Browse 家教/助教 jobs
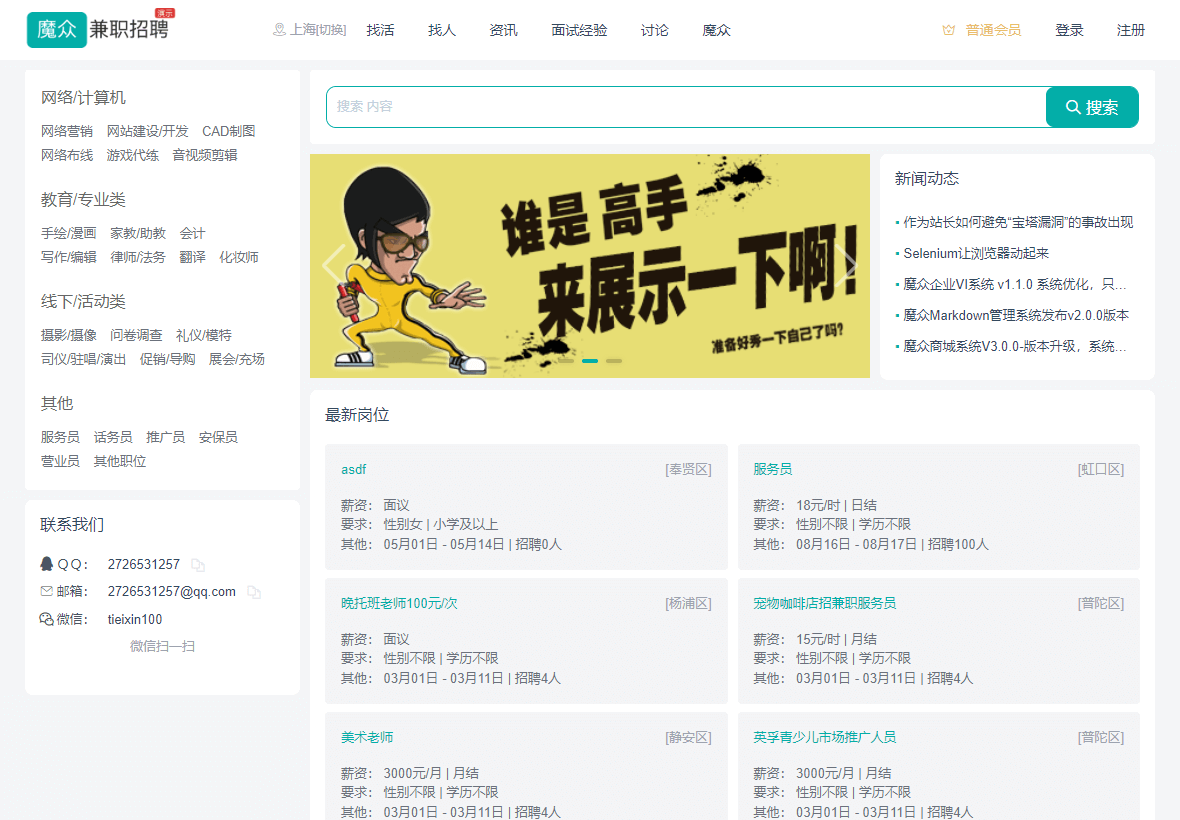Screen dimensions: 1180x820 click(138, 234)
